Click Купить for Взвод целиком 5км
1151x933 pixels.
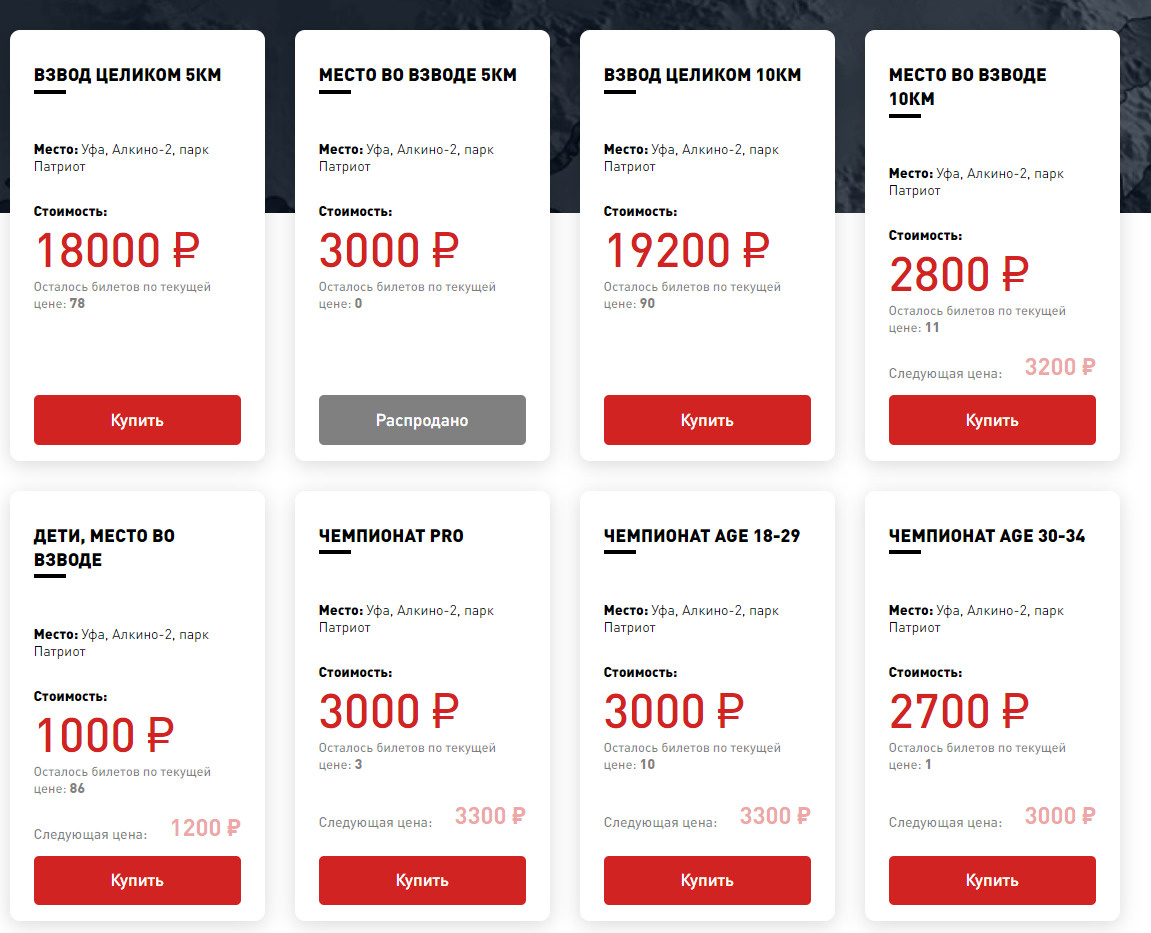[x=137, y=420]
